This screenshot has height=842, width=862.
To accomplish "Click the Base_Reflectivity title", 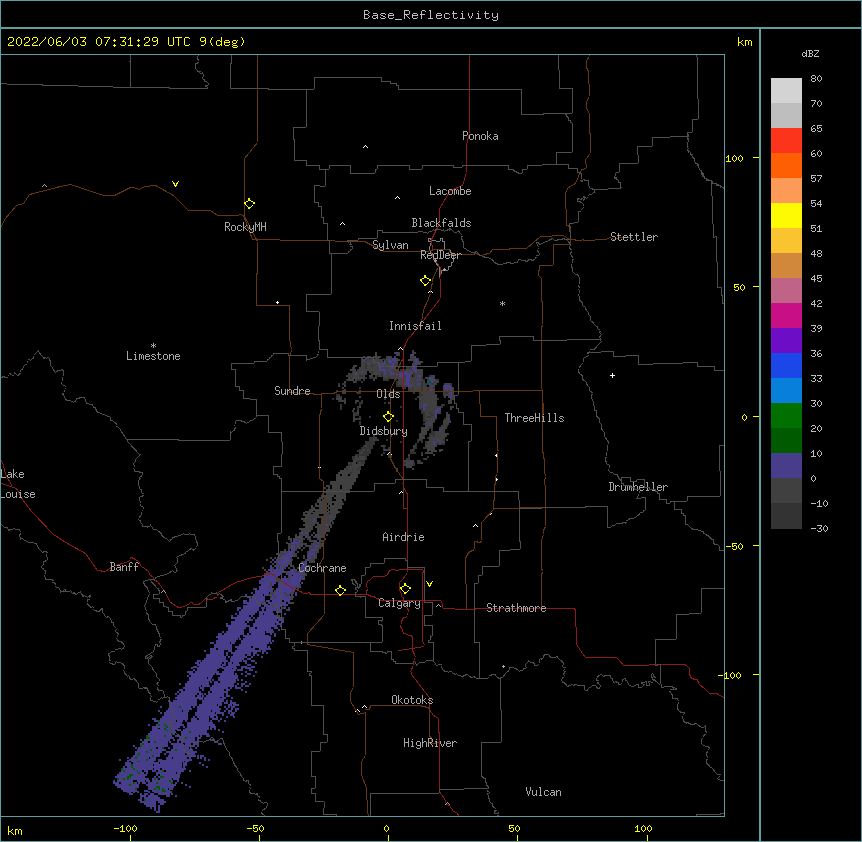I will (431, 15).
